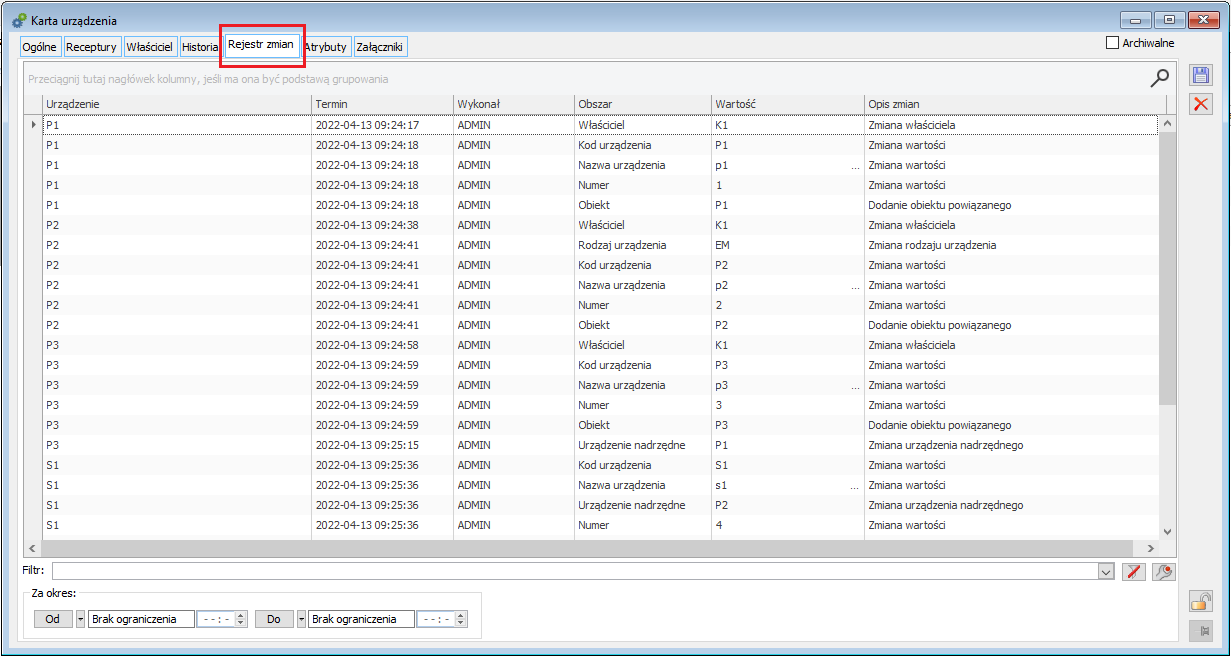Sort by the Wykonał column header
The image size is (1231, 656).
coord(514,104)
